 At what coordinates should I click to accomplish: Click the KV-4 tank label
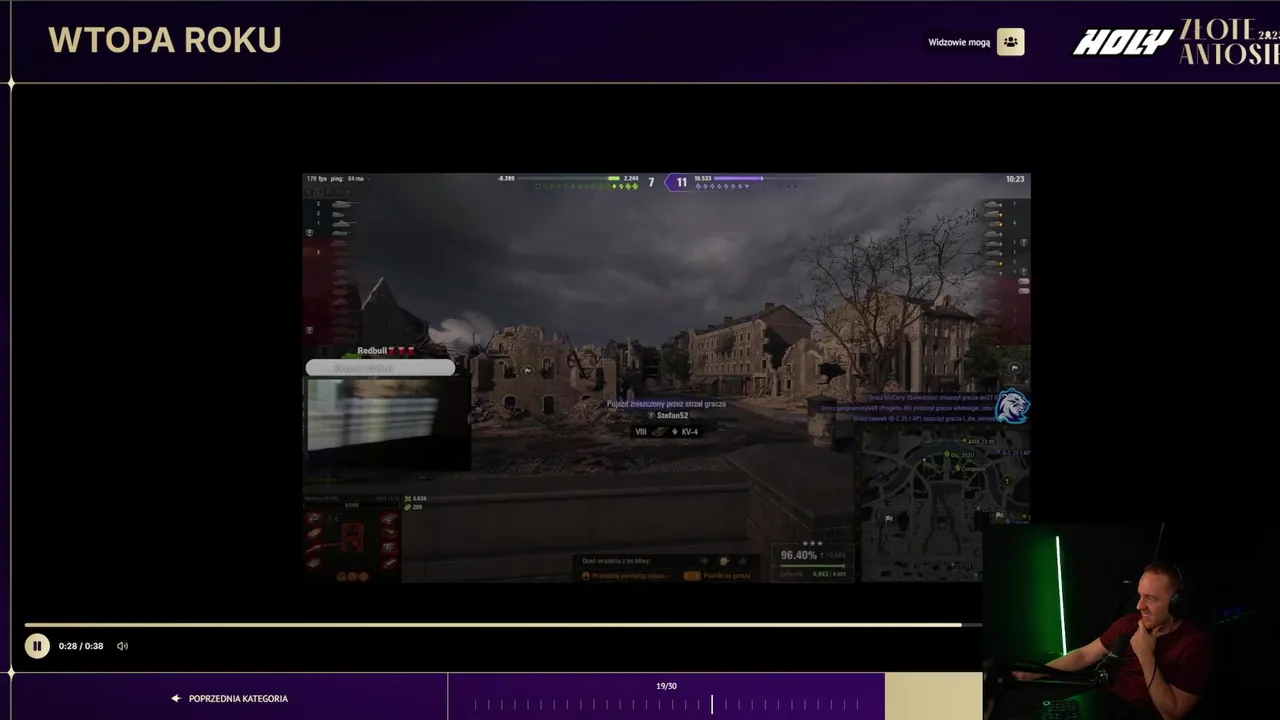(x=690, y=432)
